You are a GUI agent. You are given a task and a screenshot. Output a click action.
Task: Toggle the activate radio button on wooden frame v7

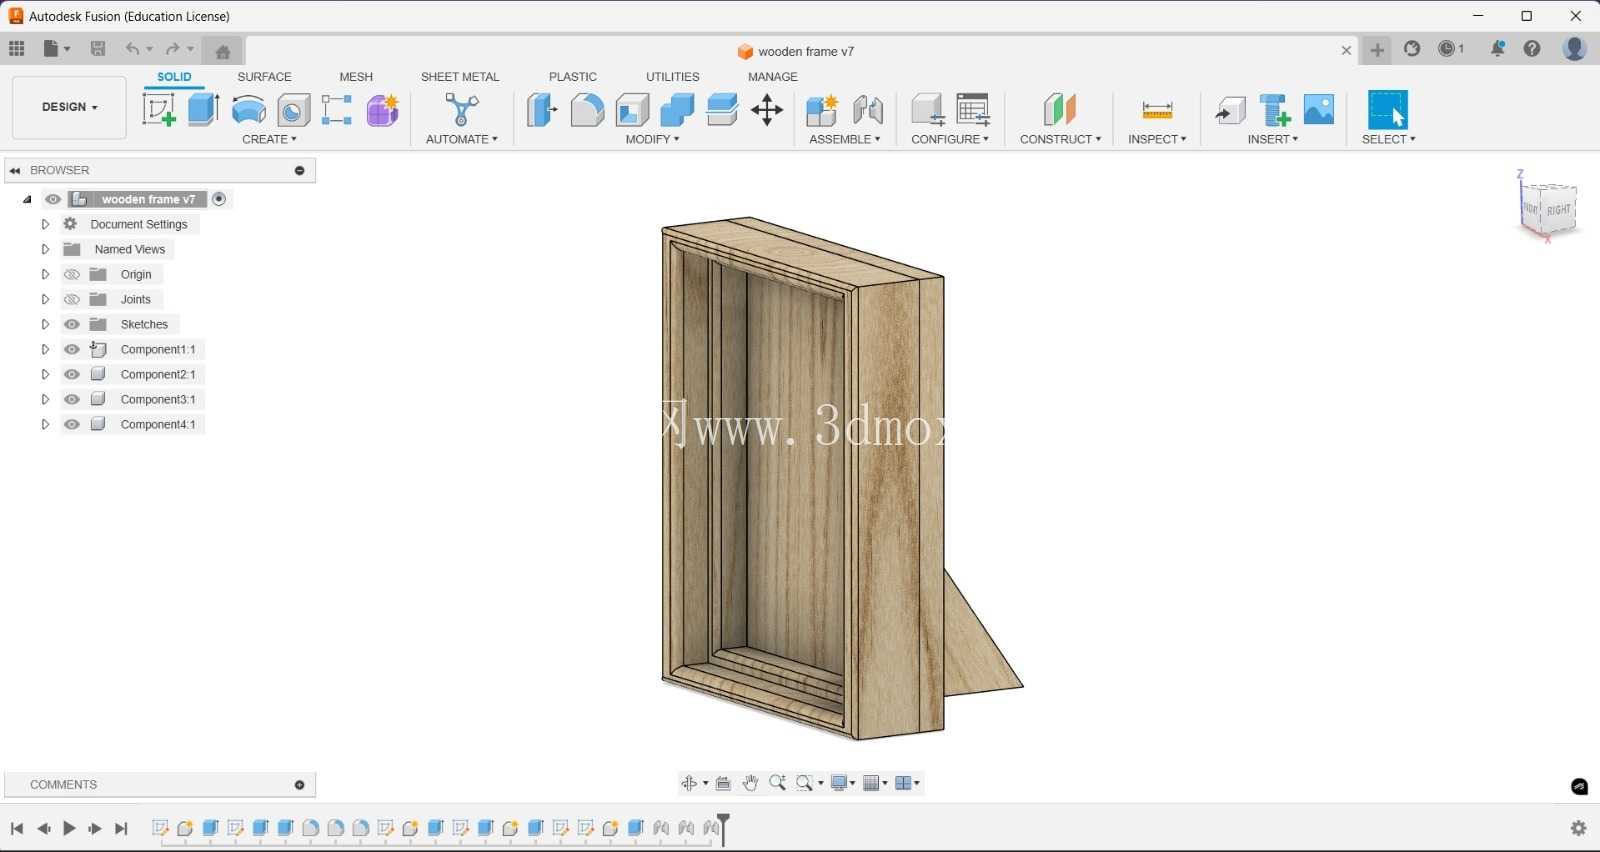219,199
